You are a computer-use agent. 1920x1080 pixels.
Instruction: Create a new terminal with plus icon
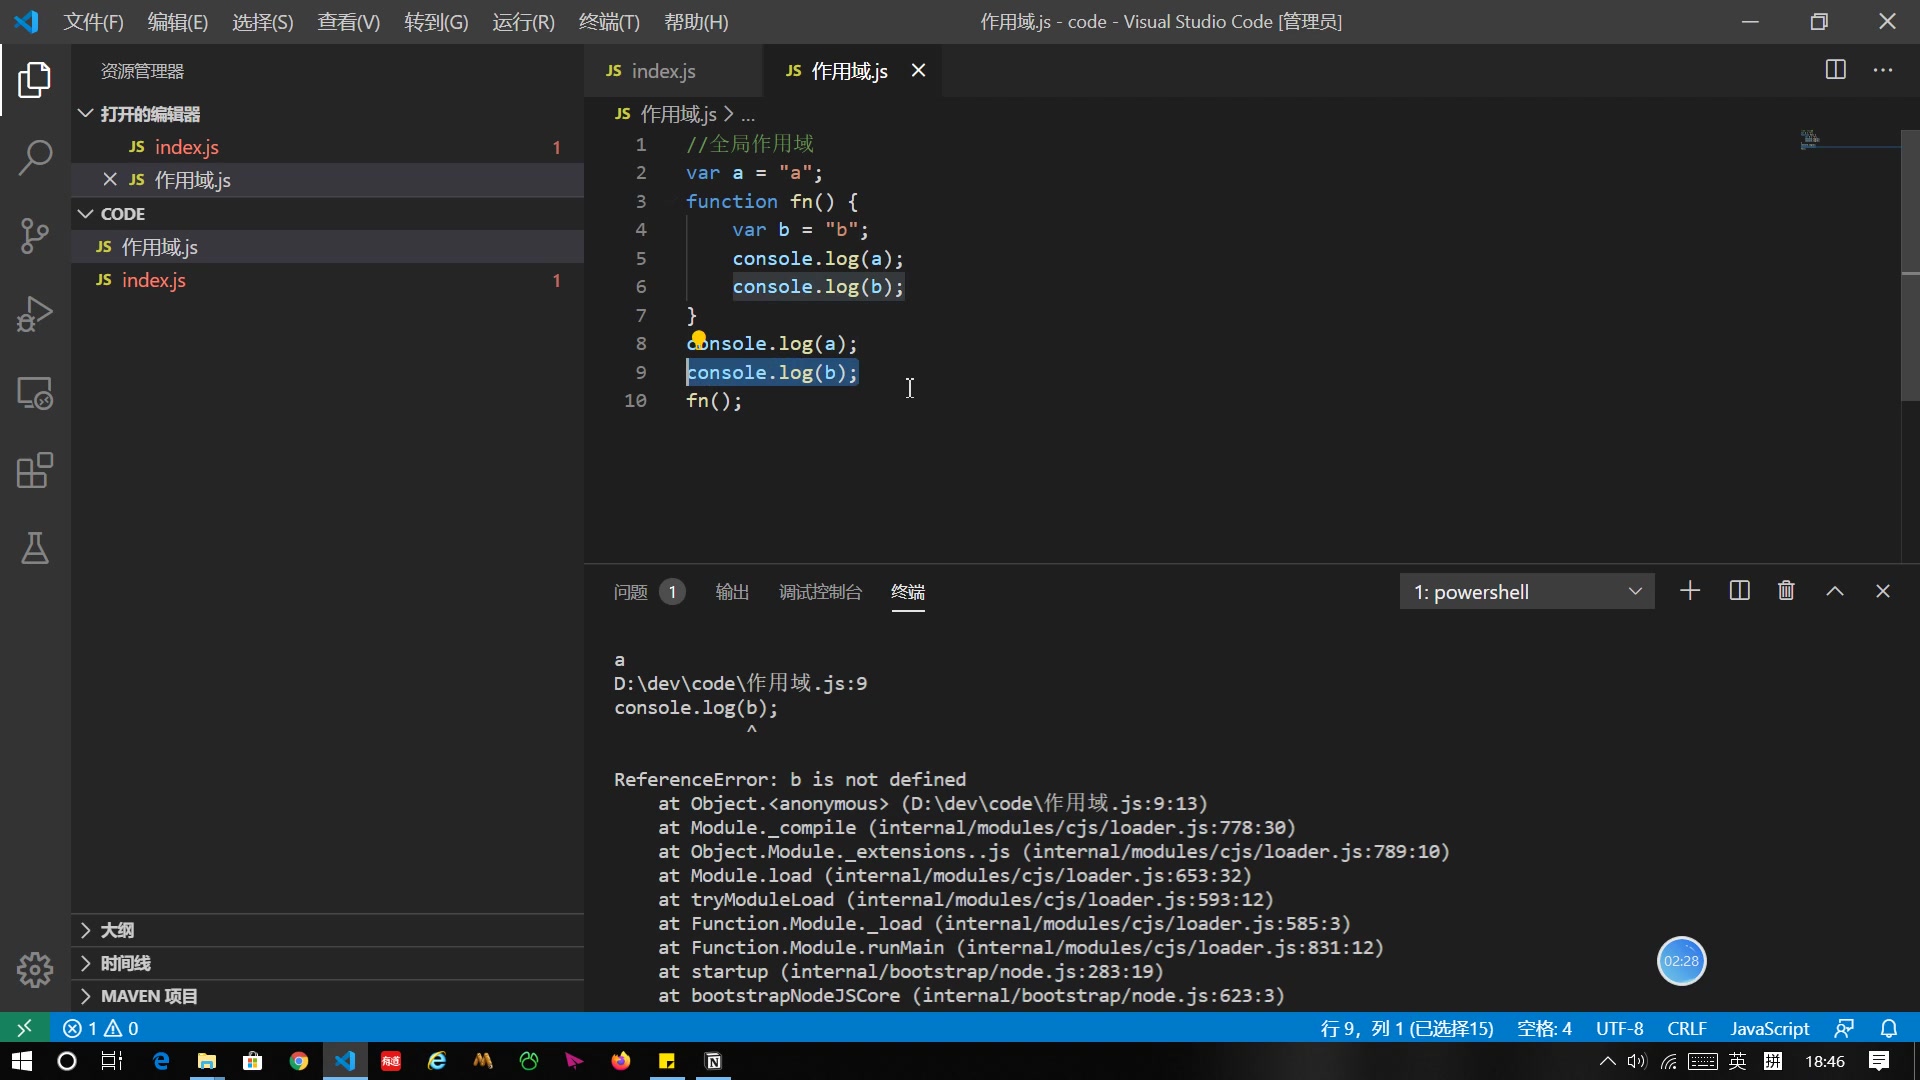[1690, 591]
